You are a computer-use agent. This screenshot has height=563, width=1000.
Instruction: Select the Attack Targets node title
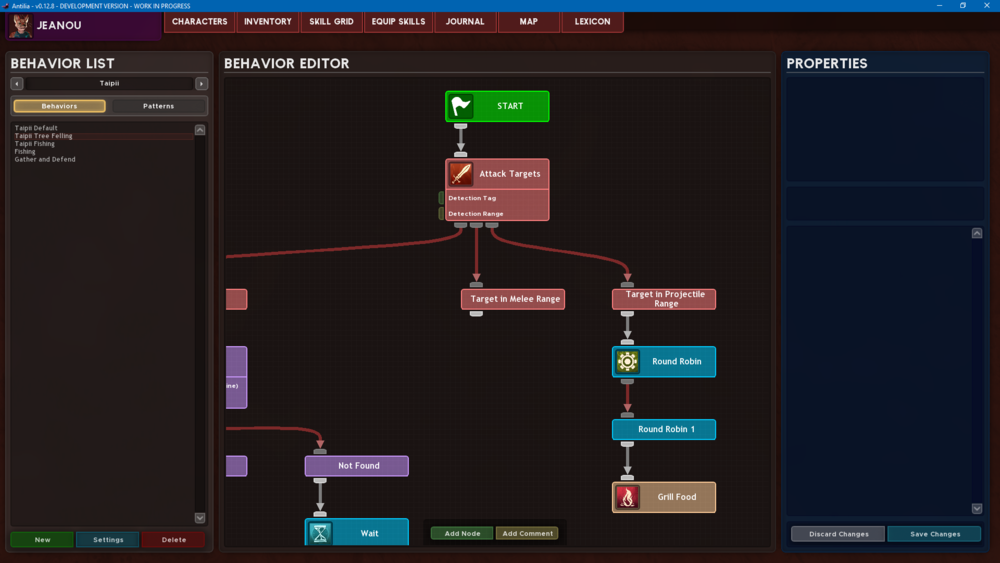(510, 173)
